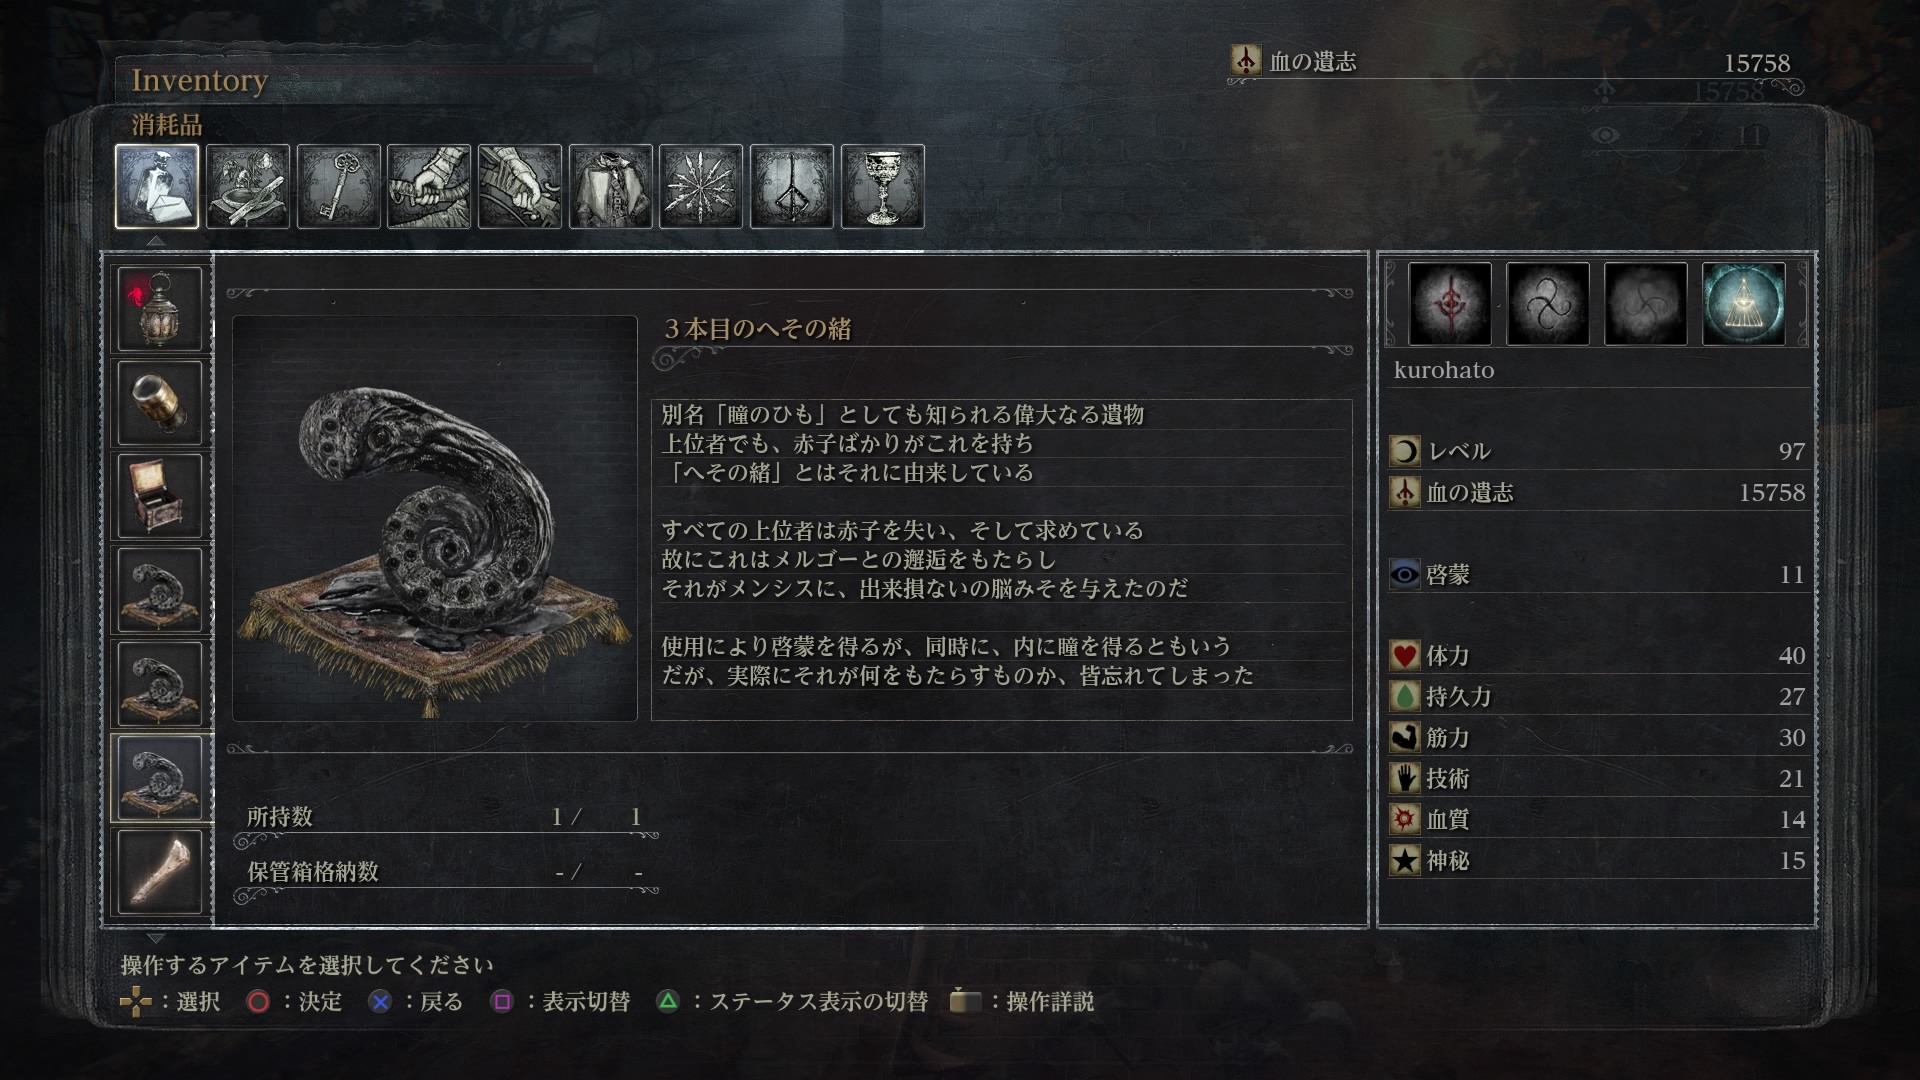
Task: Click the glowing blue oath rune slot
Action: click(x=1744, y=304)
